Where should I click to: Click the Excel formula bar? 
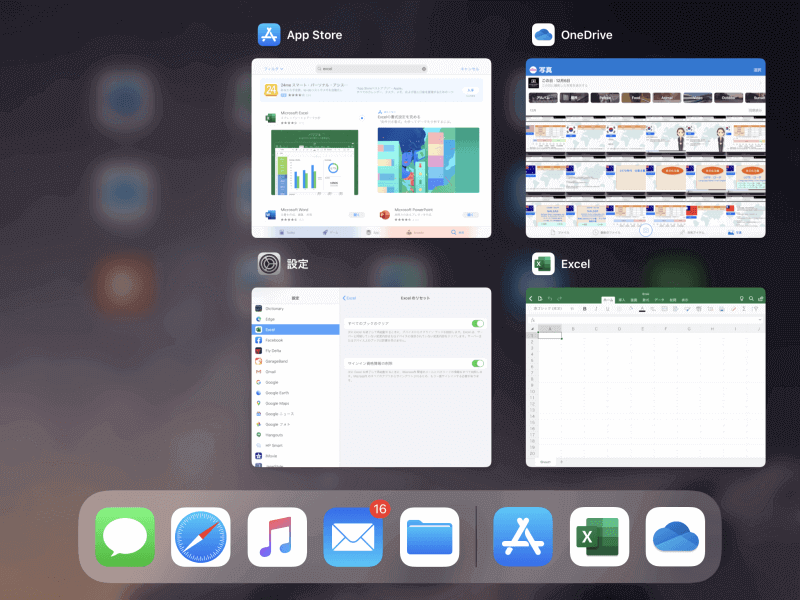tap(645, 320)
